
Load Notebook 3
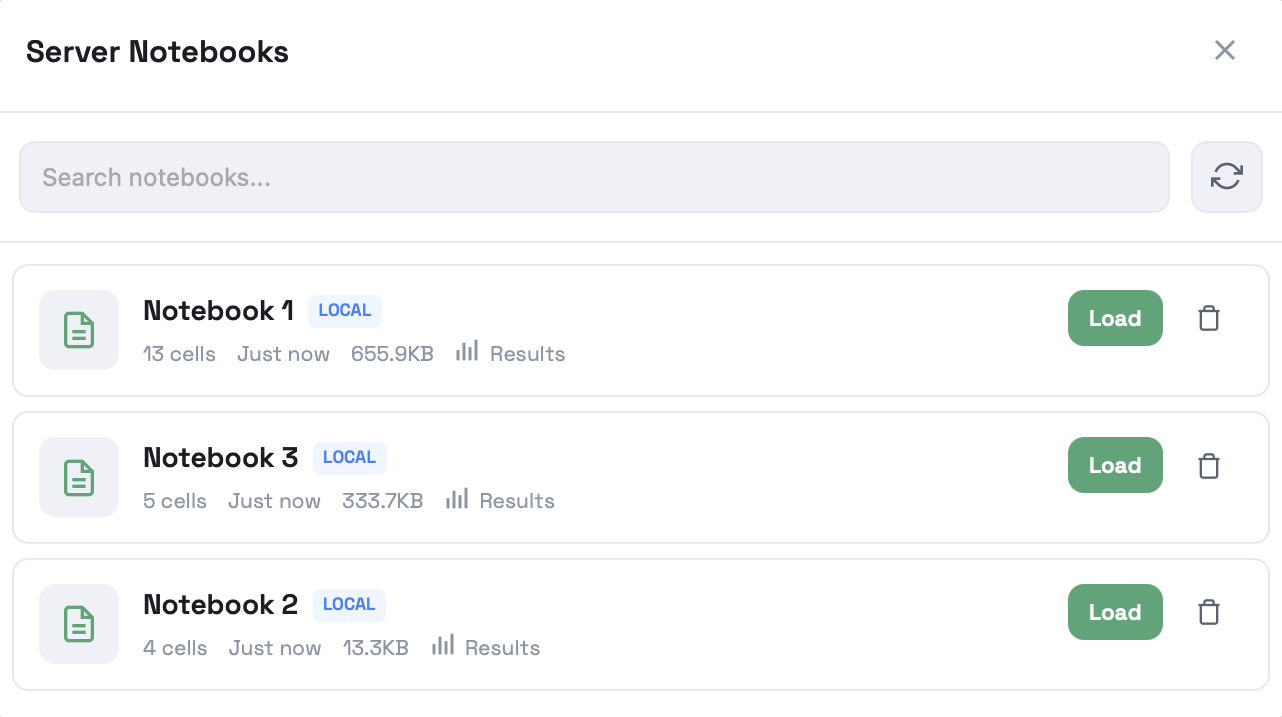pos(1115,465)
